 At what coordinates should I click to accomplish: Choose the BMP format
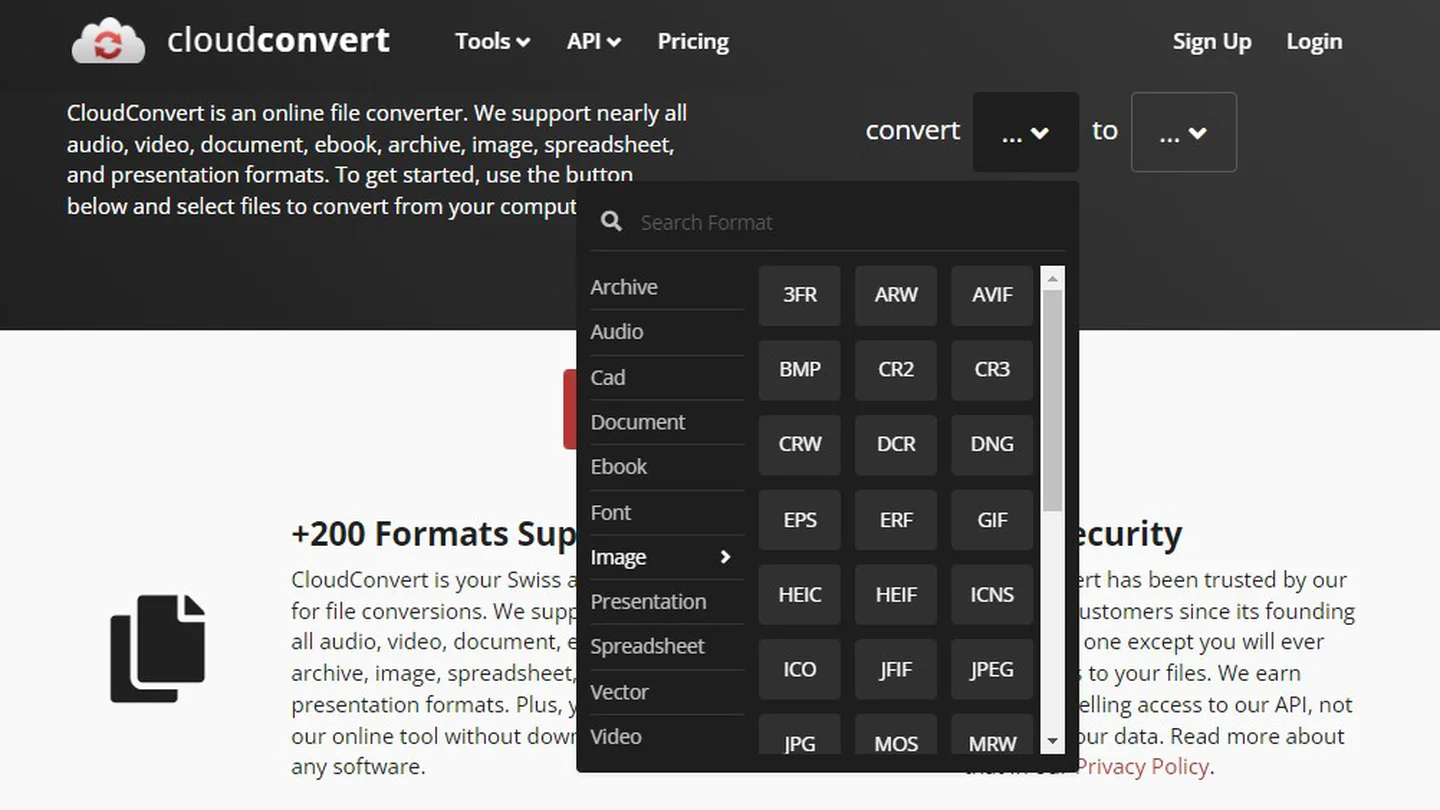pyautogui.click(x=800, y=370)
